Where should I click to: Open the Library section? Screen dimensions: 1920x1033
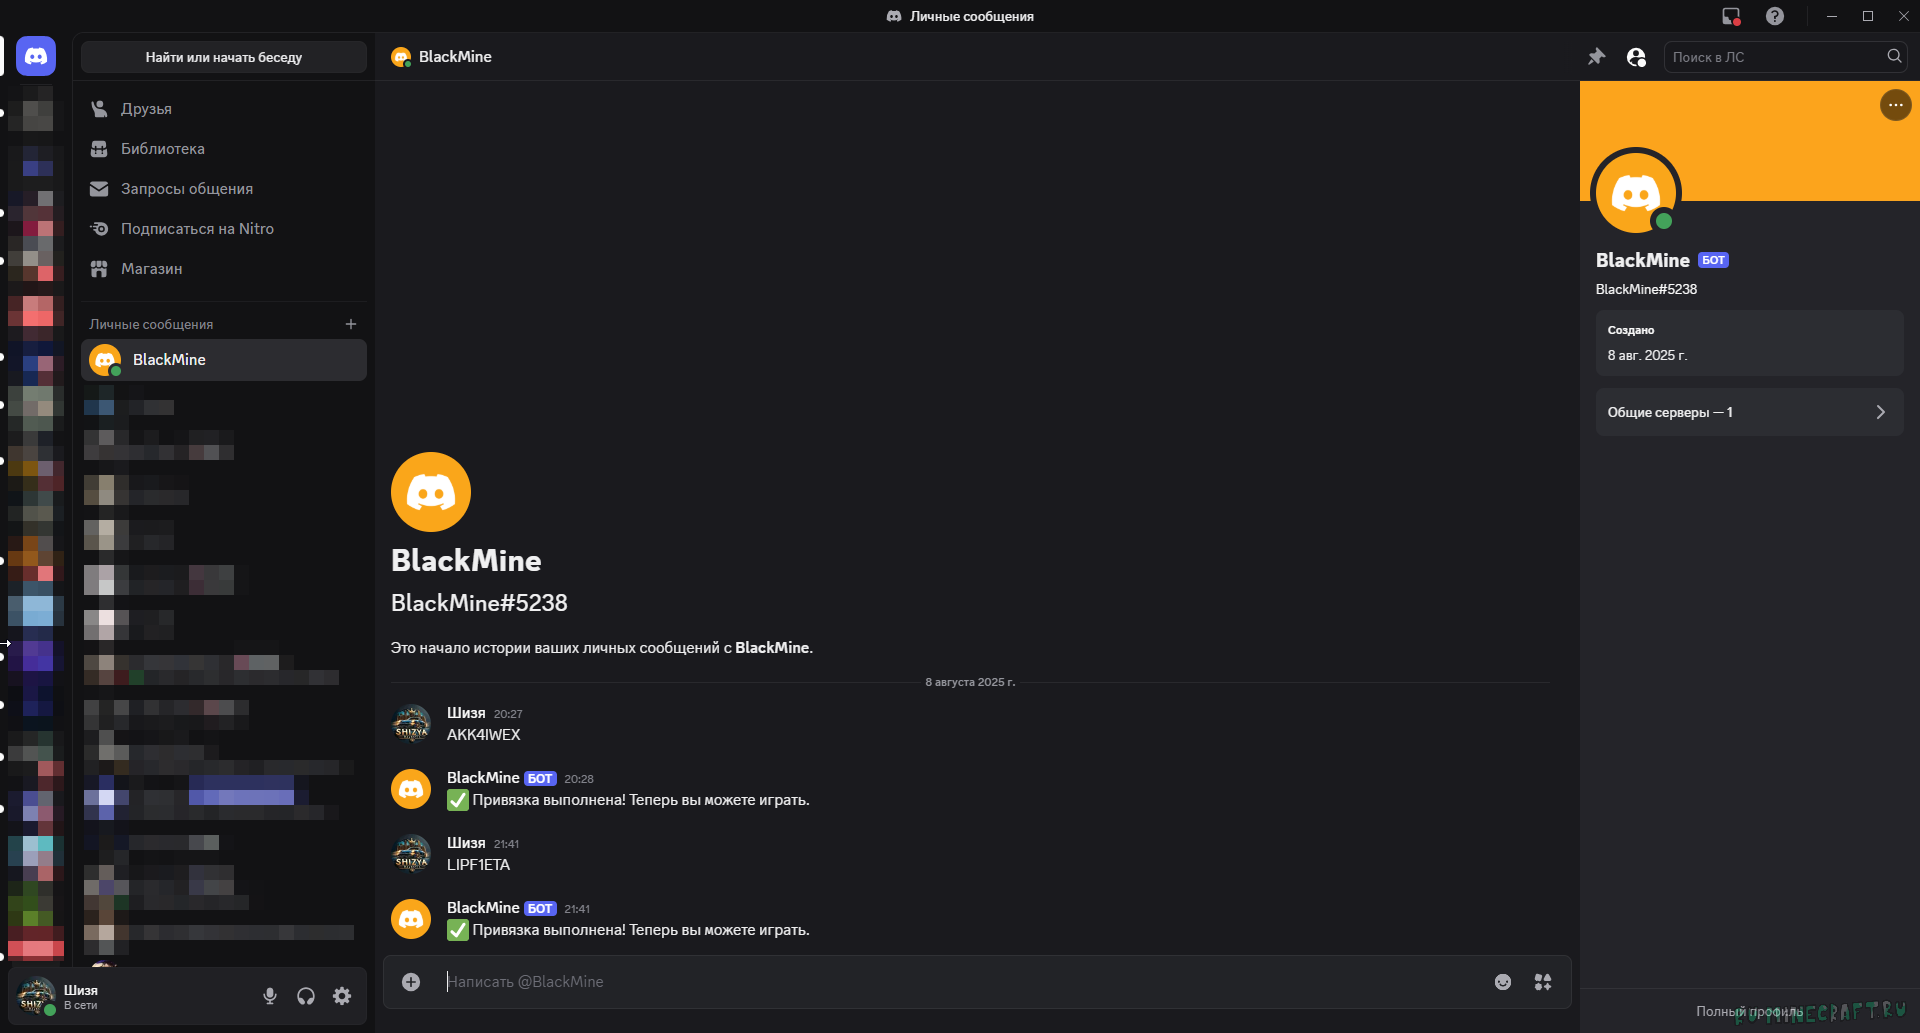click(224, 149)
